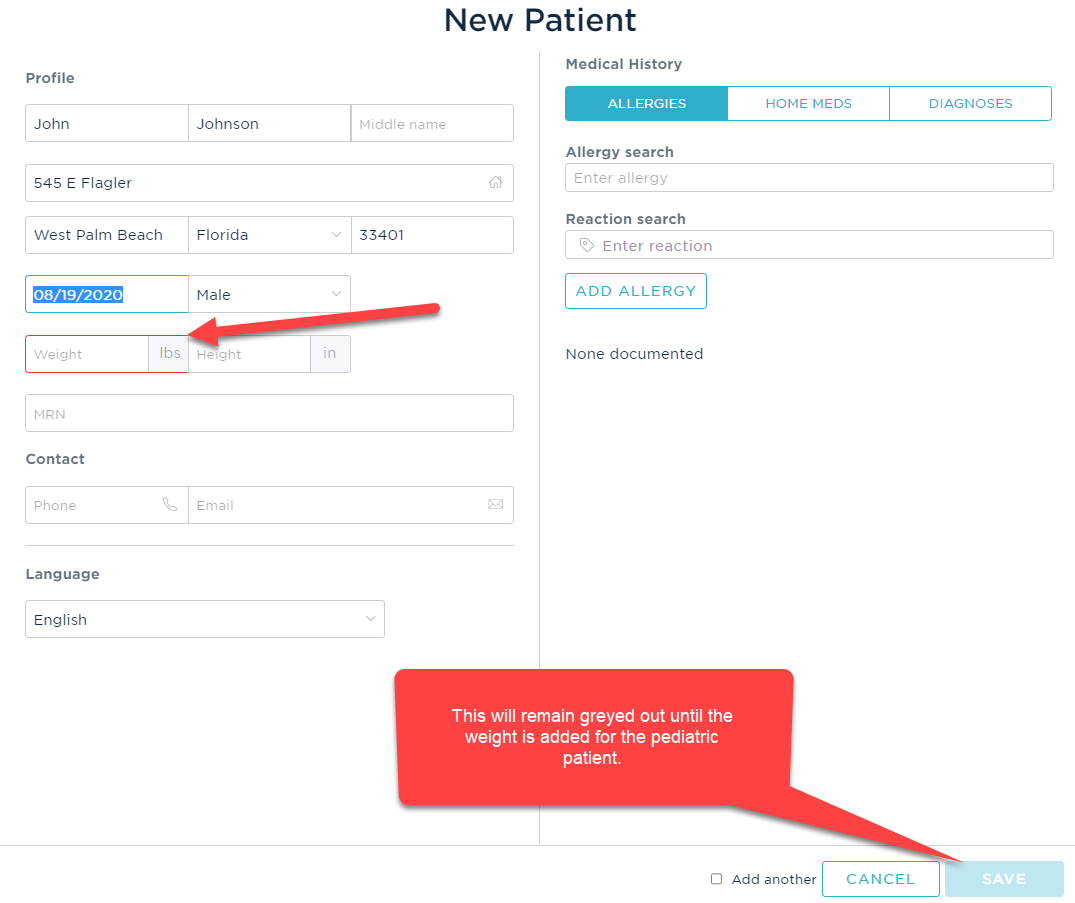Switch to the HOME MEDS tab
The width and height of the screenshot is (1075, 903).
point(808,103)
